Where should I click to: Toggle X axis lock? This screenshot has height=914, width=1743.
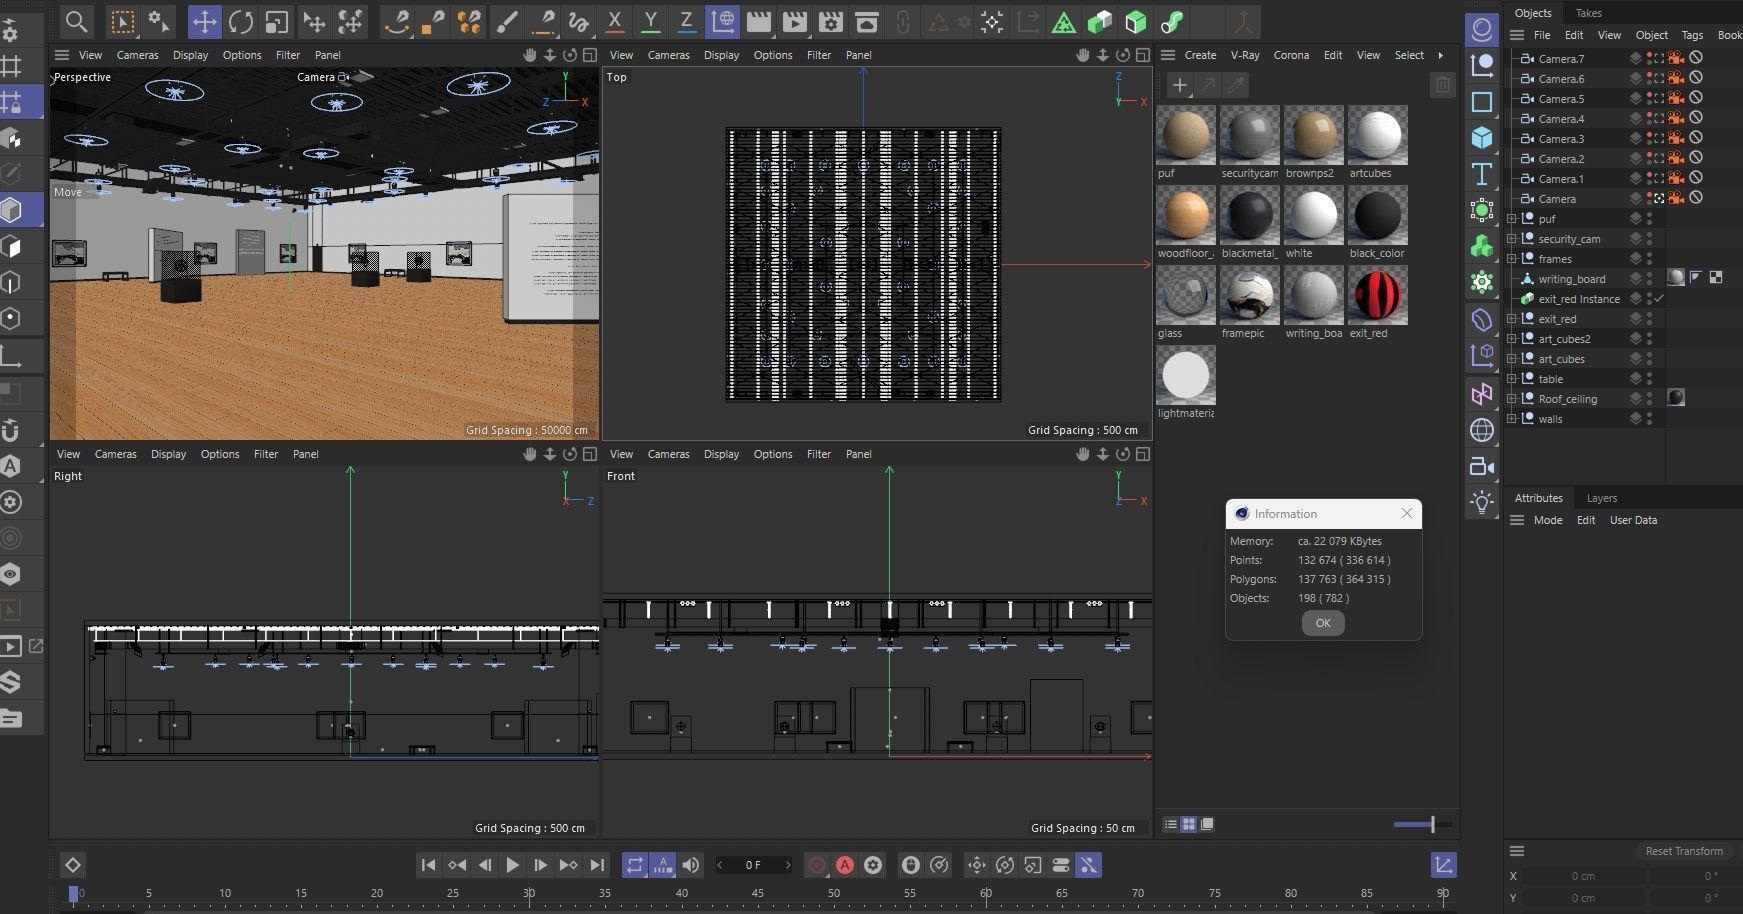(x=614, y=22)
